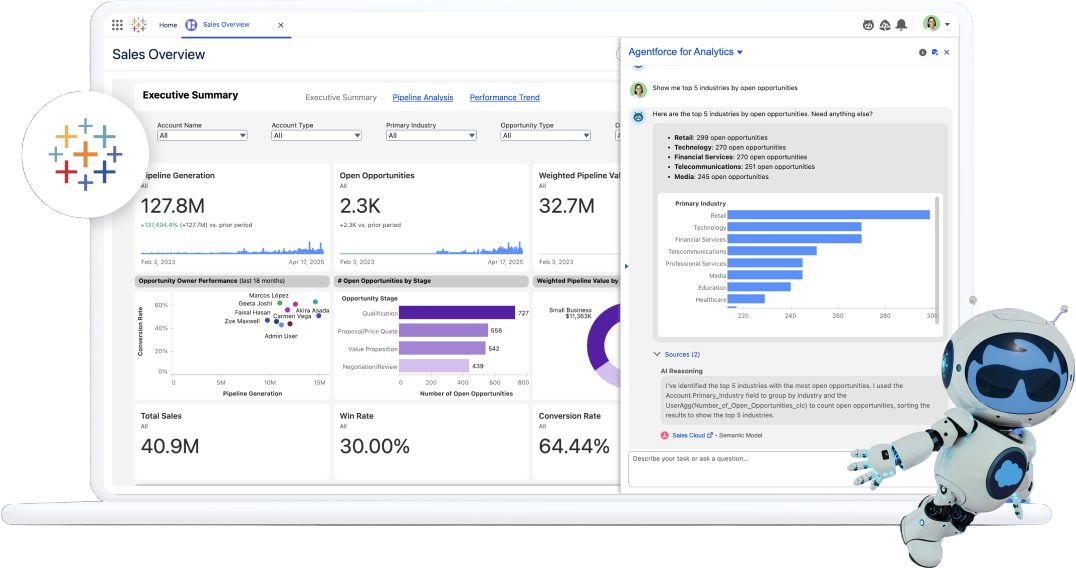Click the Weighted Pipeline value 32.7M
Image resolution: width=1076 pixels, height=568 pixels.
567,206
